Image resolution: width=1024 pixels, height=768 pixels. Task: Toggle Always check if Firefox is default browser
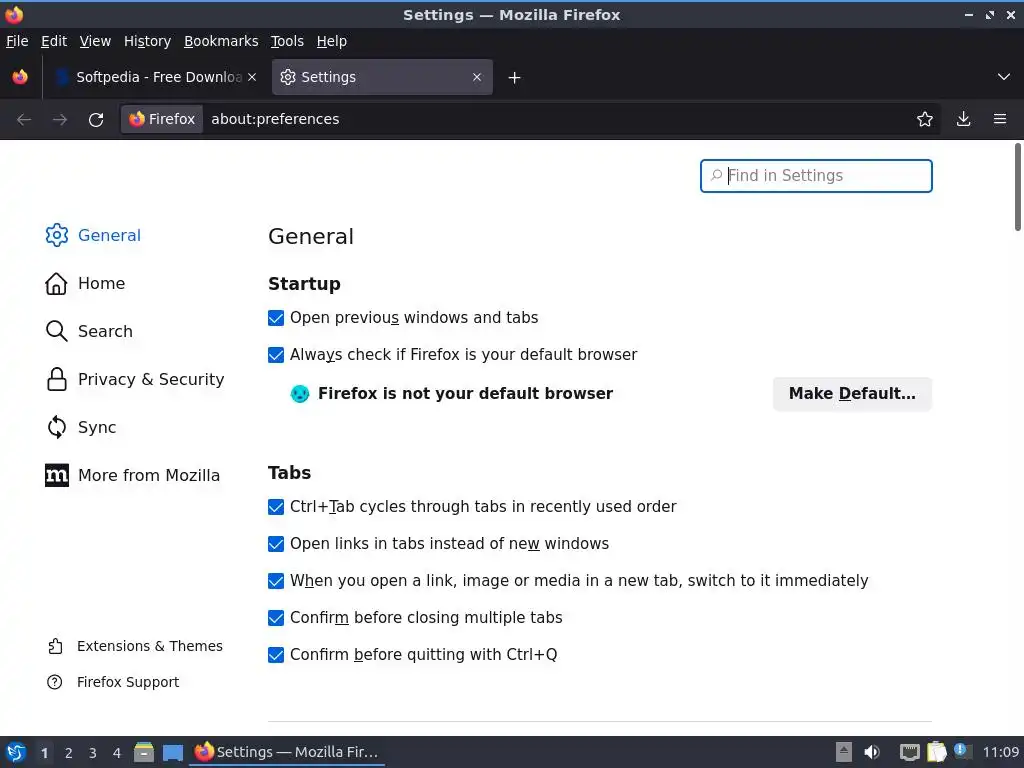(276, 355)
